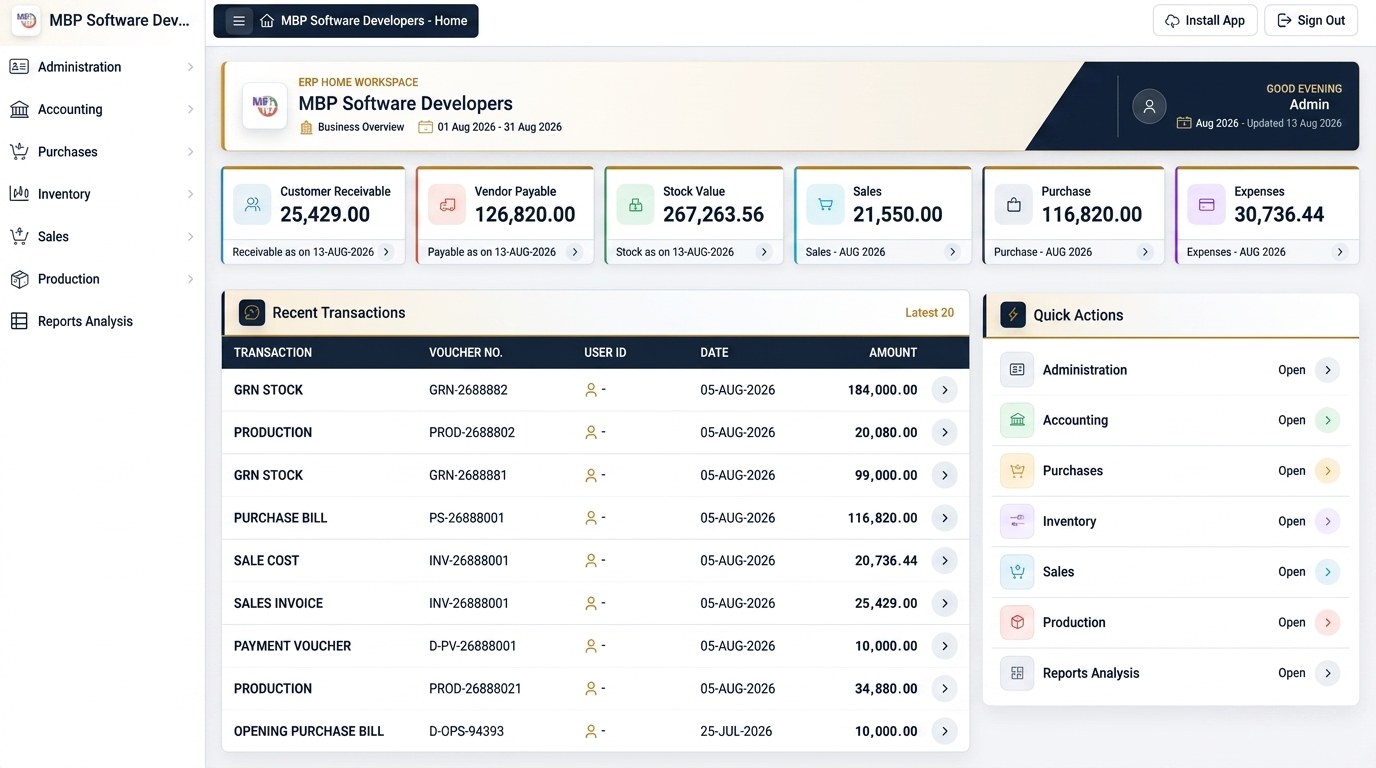This screenshot has width=1376, height=768.
Task: Click the Production box icon in Quick Actions
Action: click(x=1017, y=622)
